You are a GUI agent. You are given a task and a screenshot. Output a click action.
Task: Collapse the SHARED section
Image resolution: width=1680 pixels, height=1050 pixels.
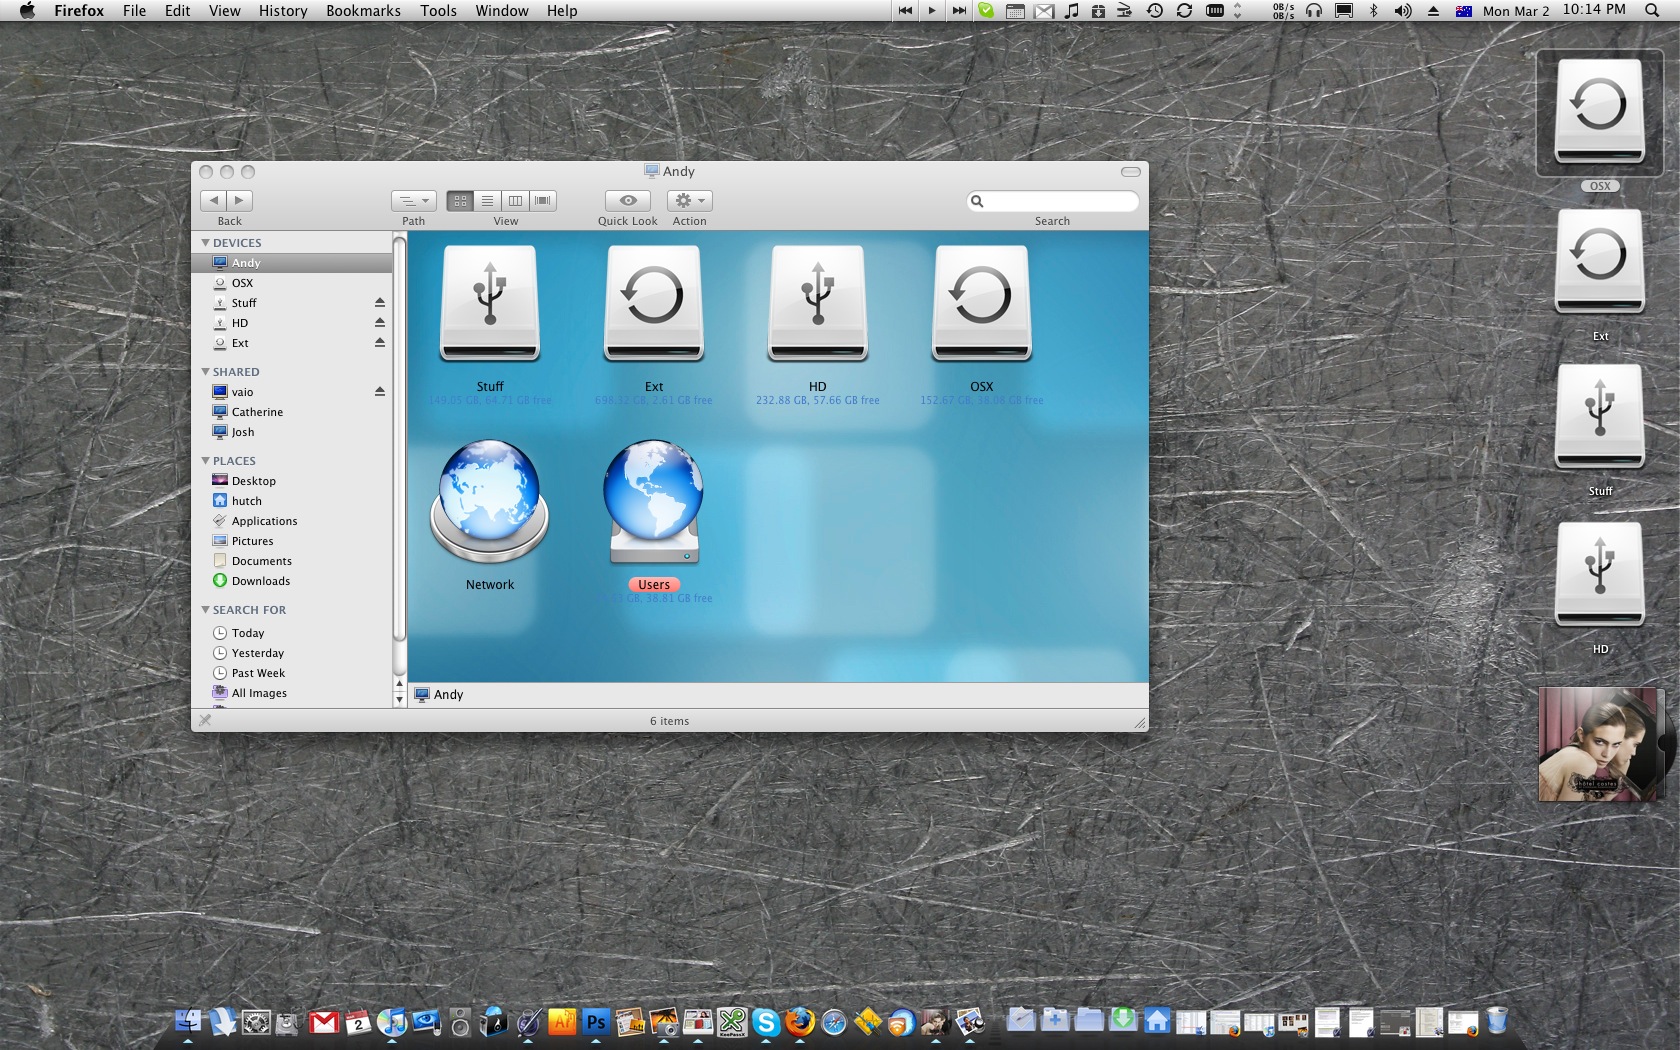click(x=206, y=372)
